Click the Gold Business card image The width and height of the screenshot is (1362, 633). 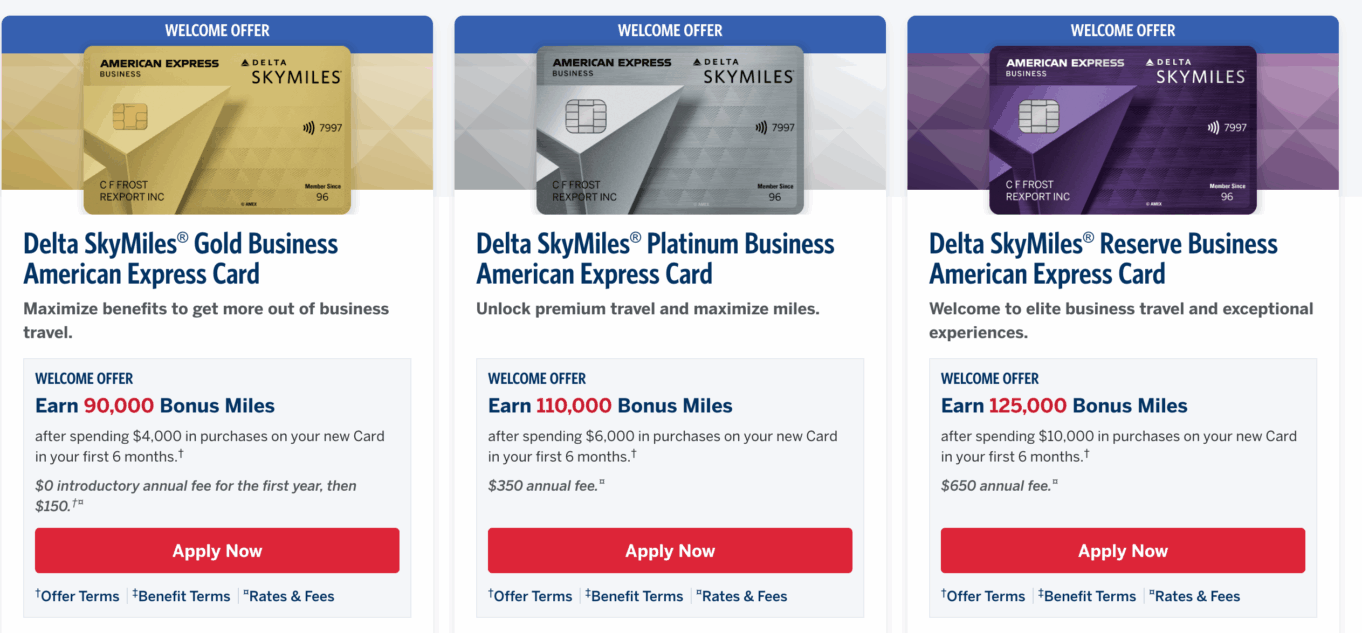click(217, 129)
